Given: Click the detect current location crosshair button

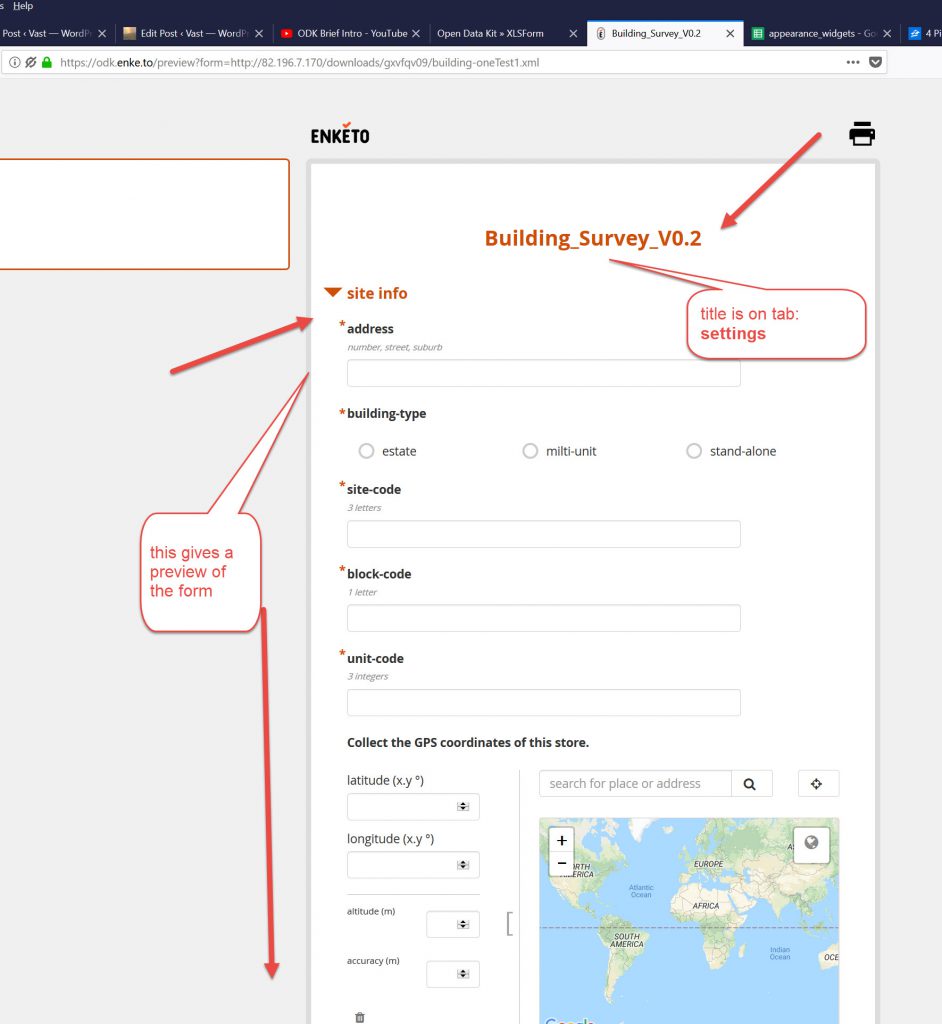Looking at the screenshot, I should (817, 784).
